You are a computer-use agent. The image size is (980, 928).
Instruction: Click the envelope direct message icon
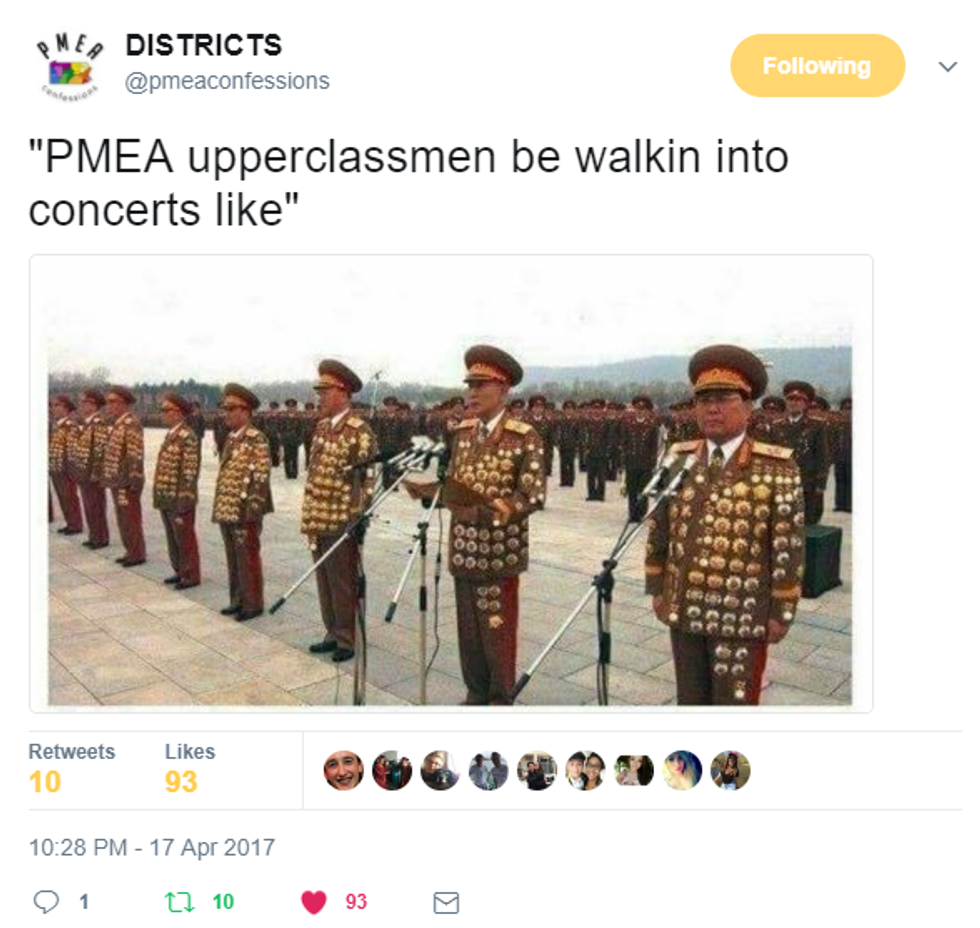[x=446, y=902]
